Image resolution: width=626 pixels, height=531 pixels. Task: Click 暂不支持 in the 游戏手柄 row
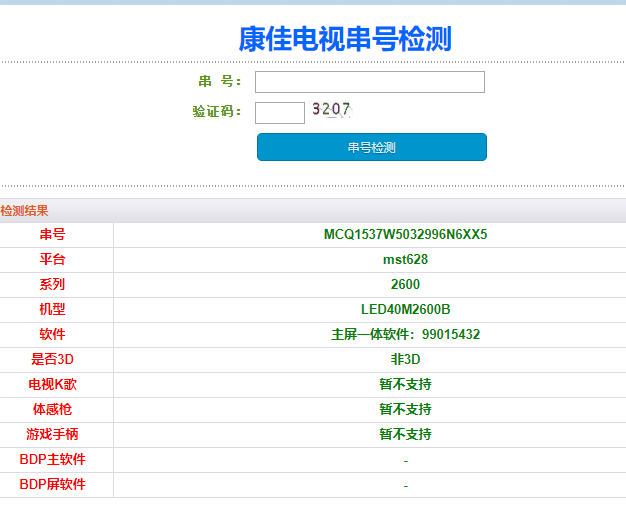click(405, 434)
